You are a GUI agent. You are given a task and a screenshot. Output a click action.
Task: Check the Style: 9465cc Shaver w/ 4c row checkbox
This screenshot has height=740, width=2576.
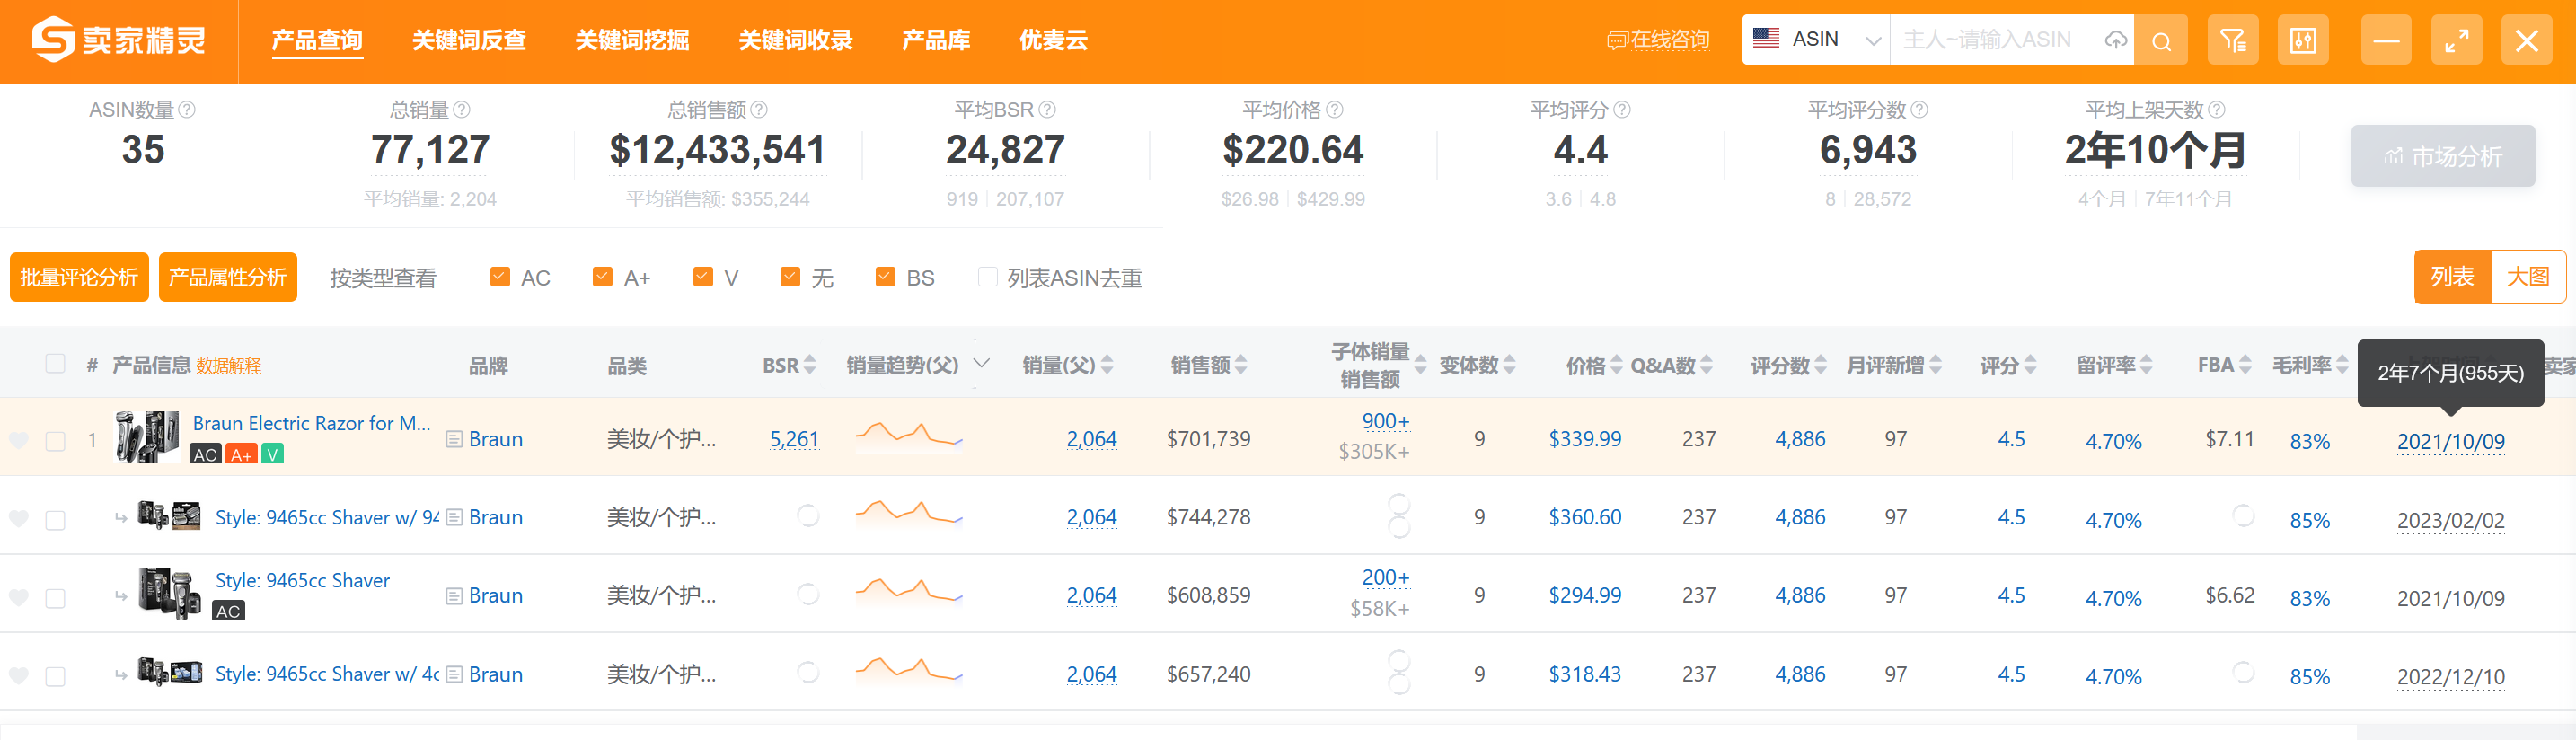pyautogui.click(x=55, y=676)
